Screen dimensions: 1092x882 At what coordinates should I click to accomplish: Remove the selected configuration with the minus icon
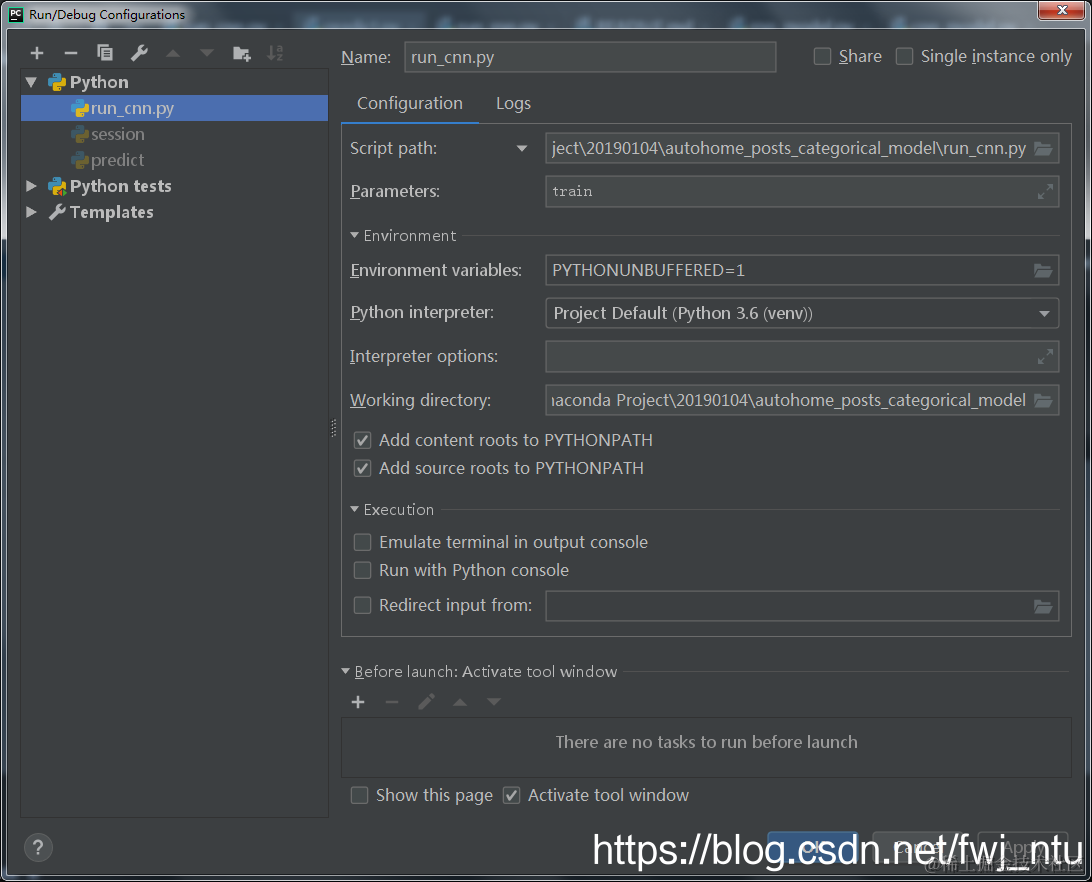tap(70, 53)
